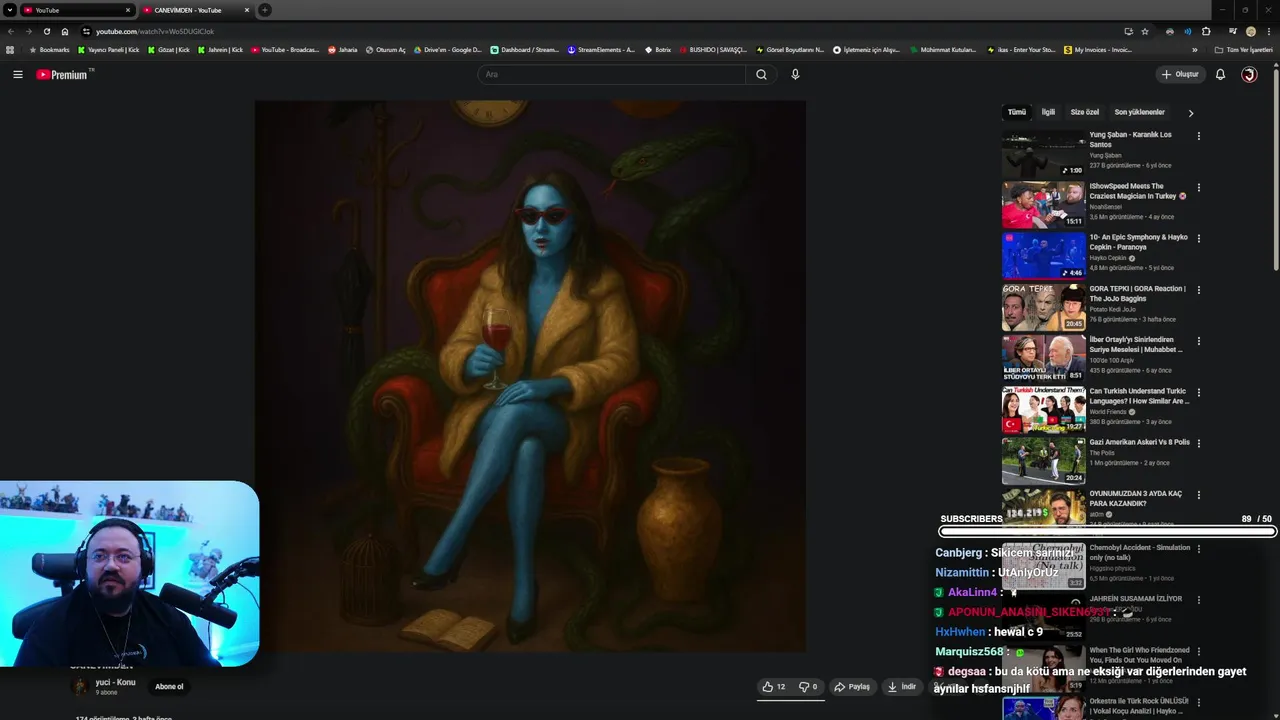Open StreamElements bookmark
Image resolution: width=1280 pixels, height=720 pixels.
pyautogui.click(x=600, y=50)
